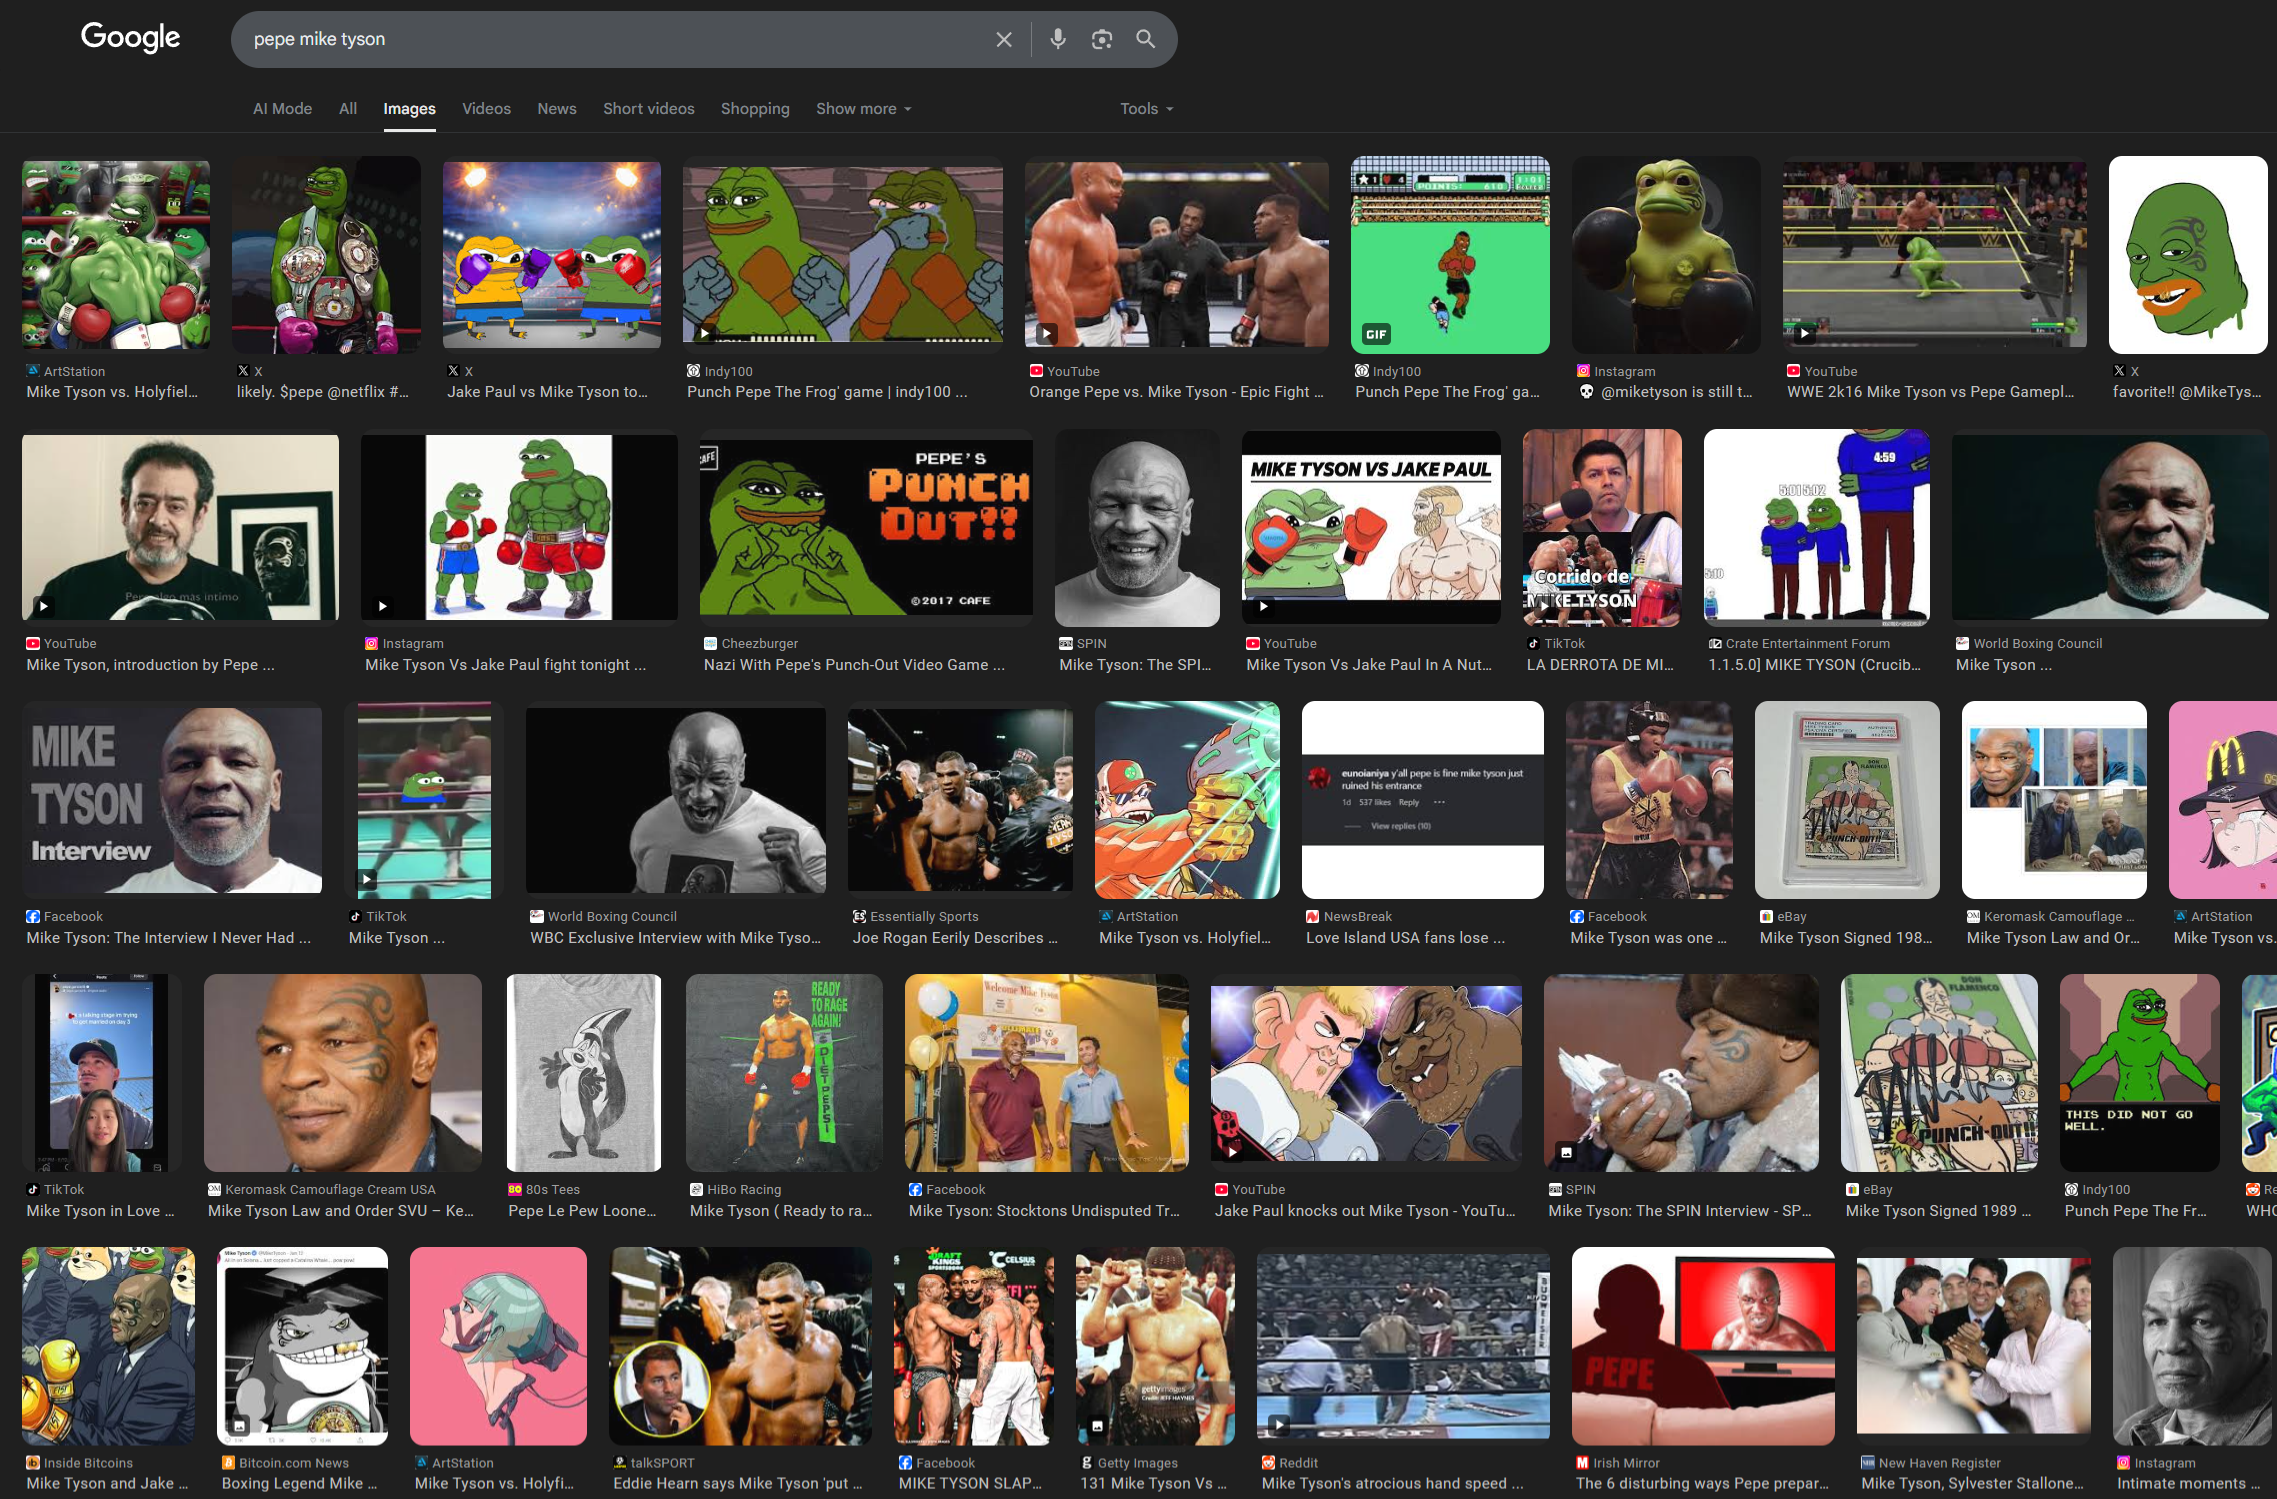2277x1499 pixels.
Task: Click the magnifying glass search icon
Action: (x=1145, y=39)
